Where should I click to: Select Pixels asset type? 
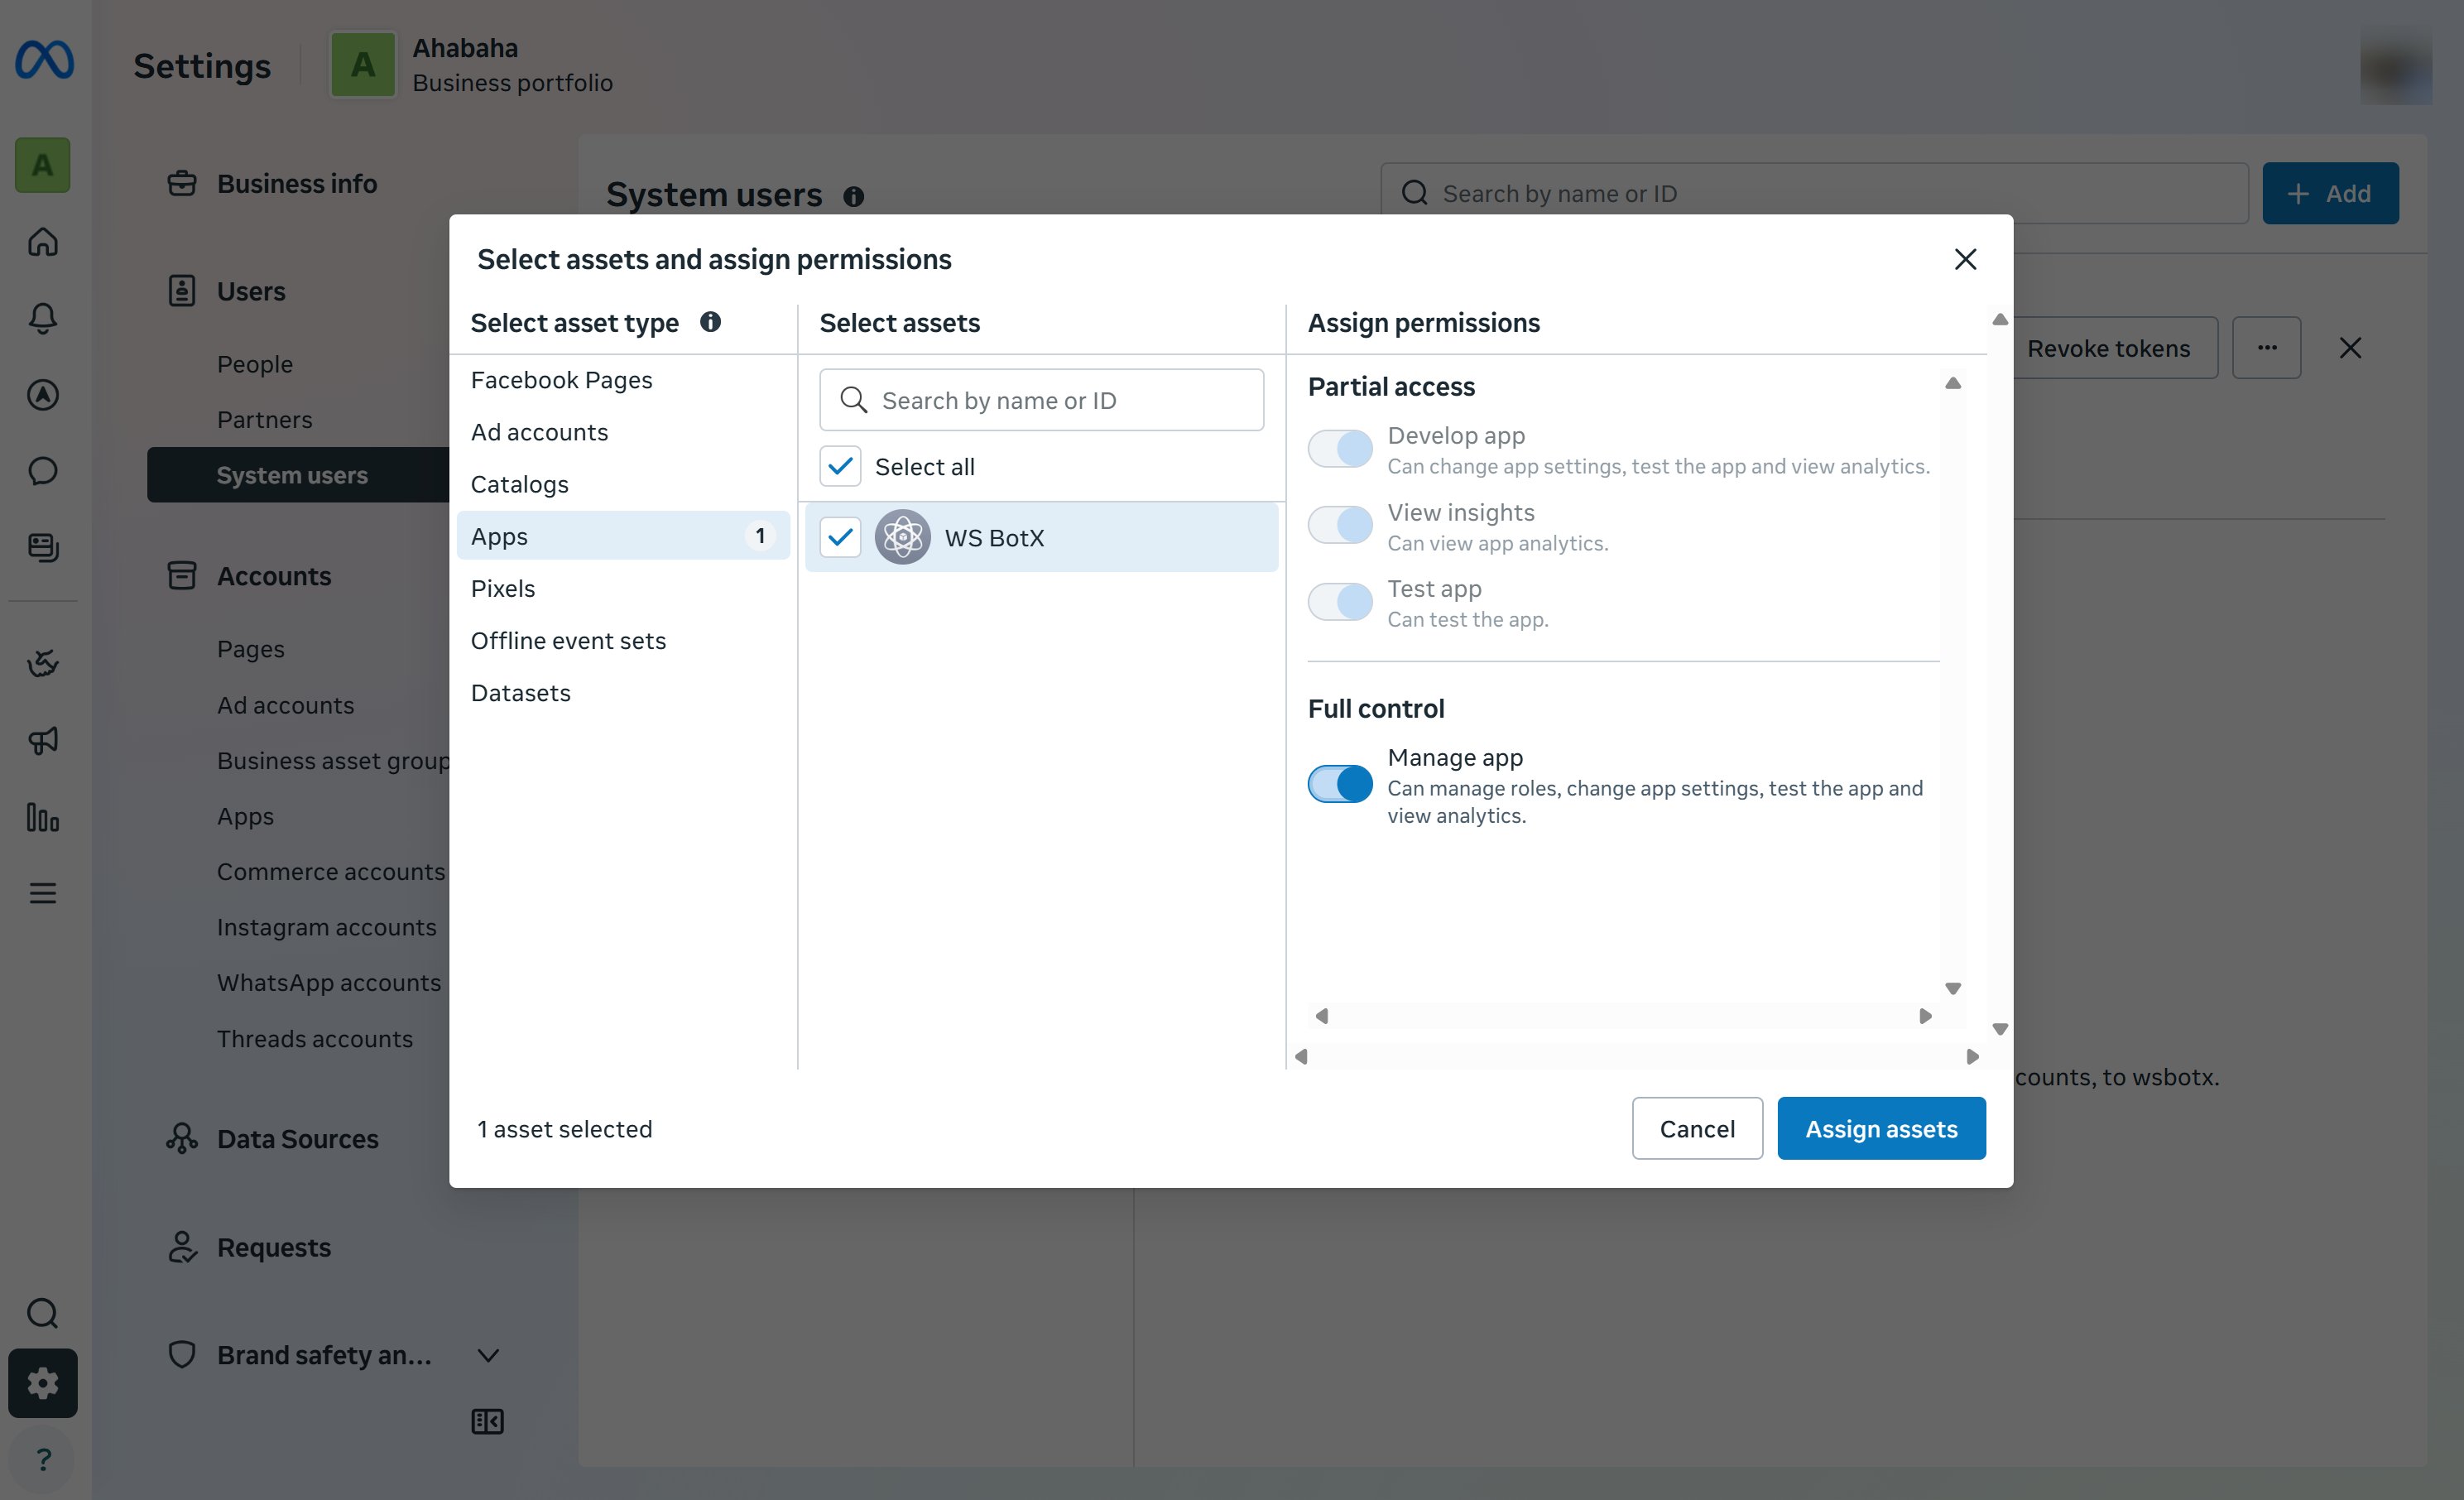pyautogui.click(x=623, y=588)
